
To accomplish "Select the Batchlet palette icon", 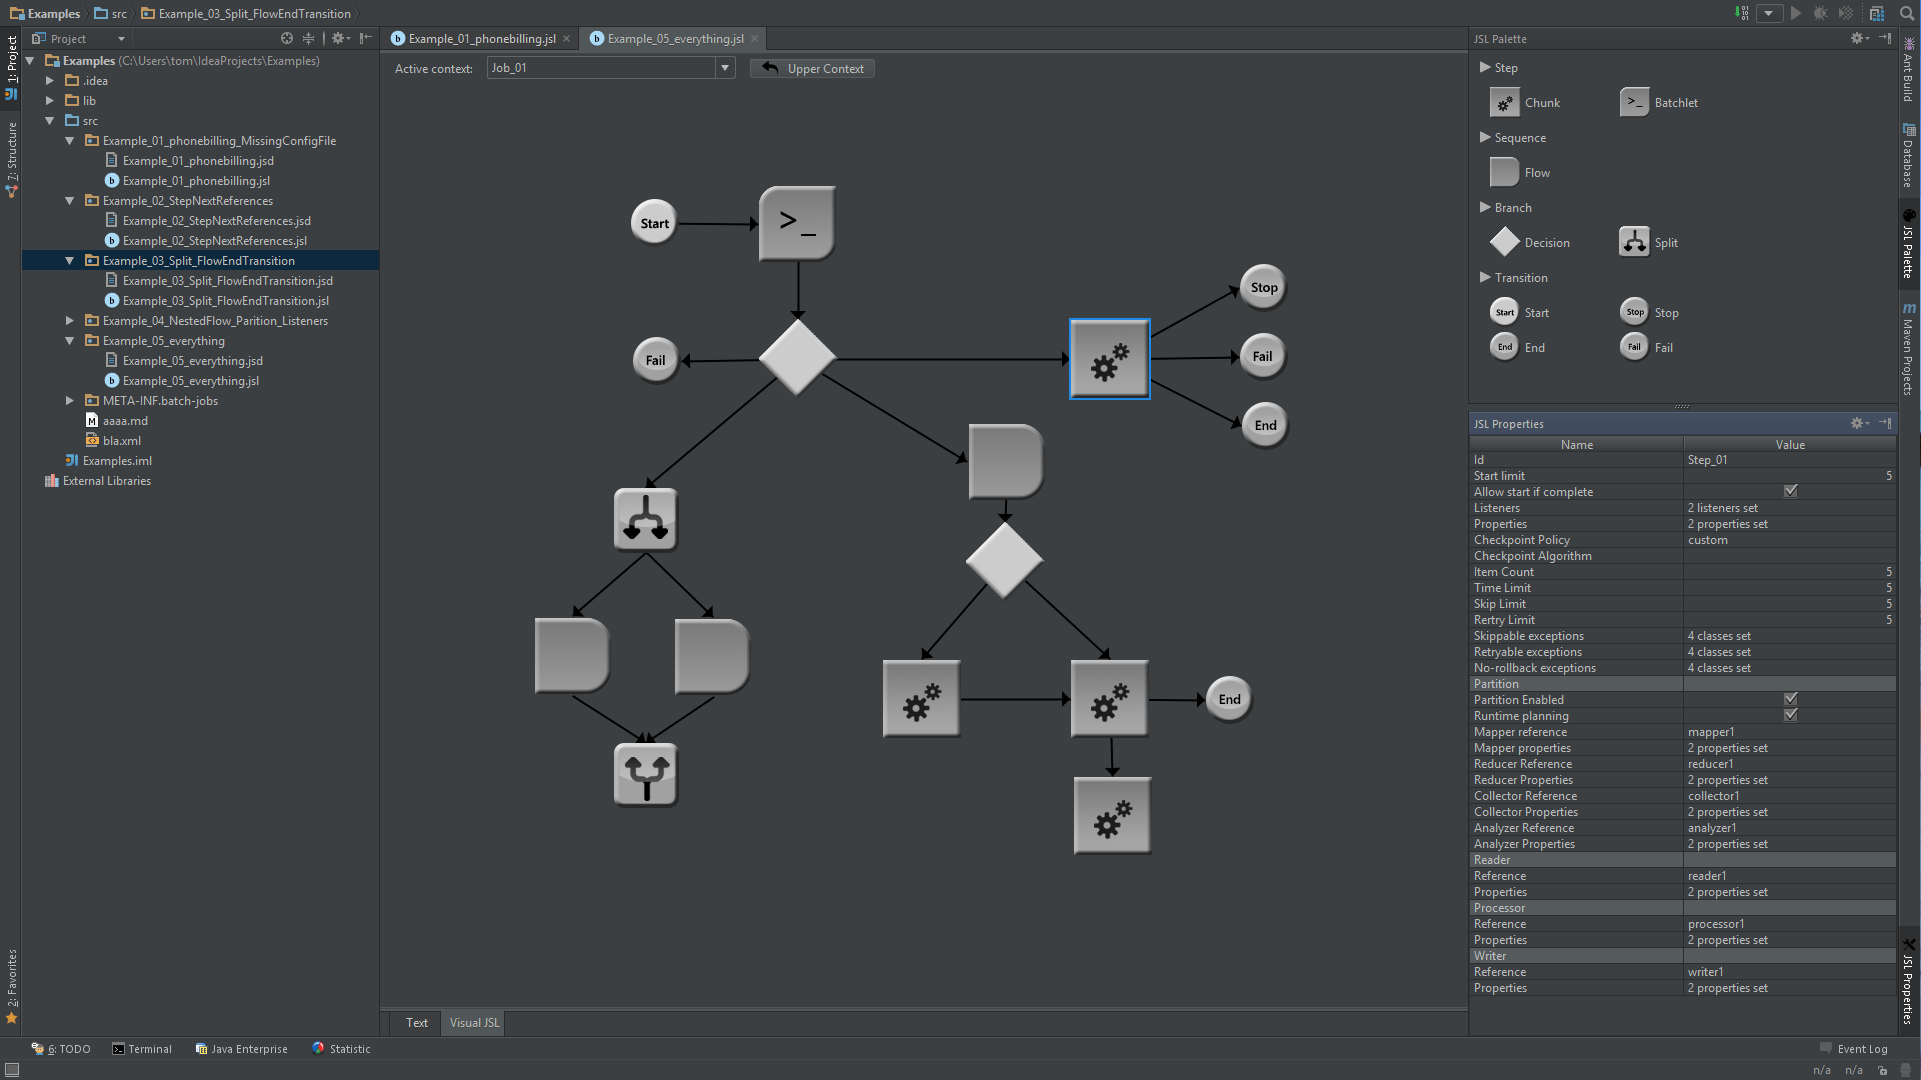I will click(1634, 103).
